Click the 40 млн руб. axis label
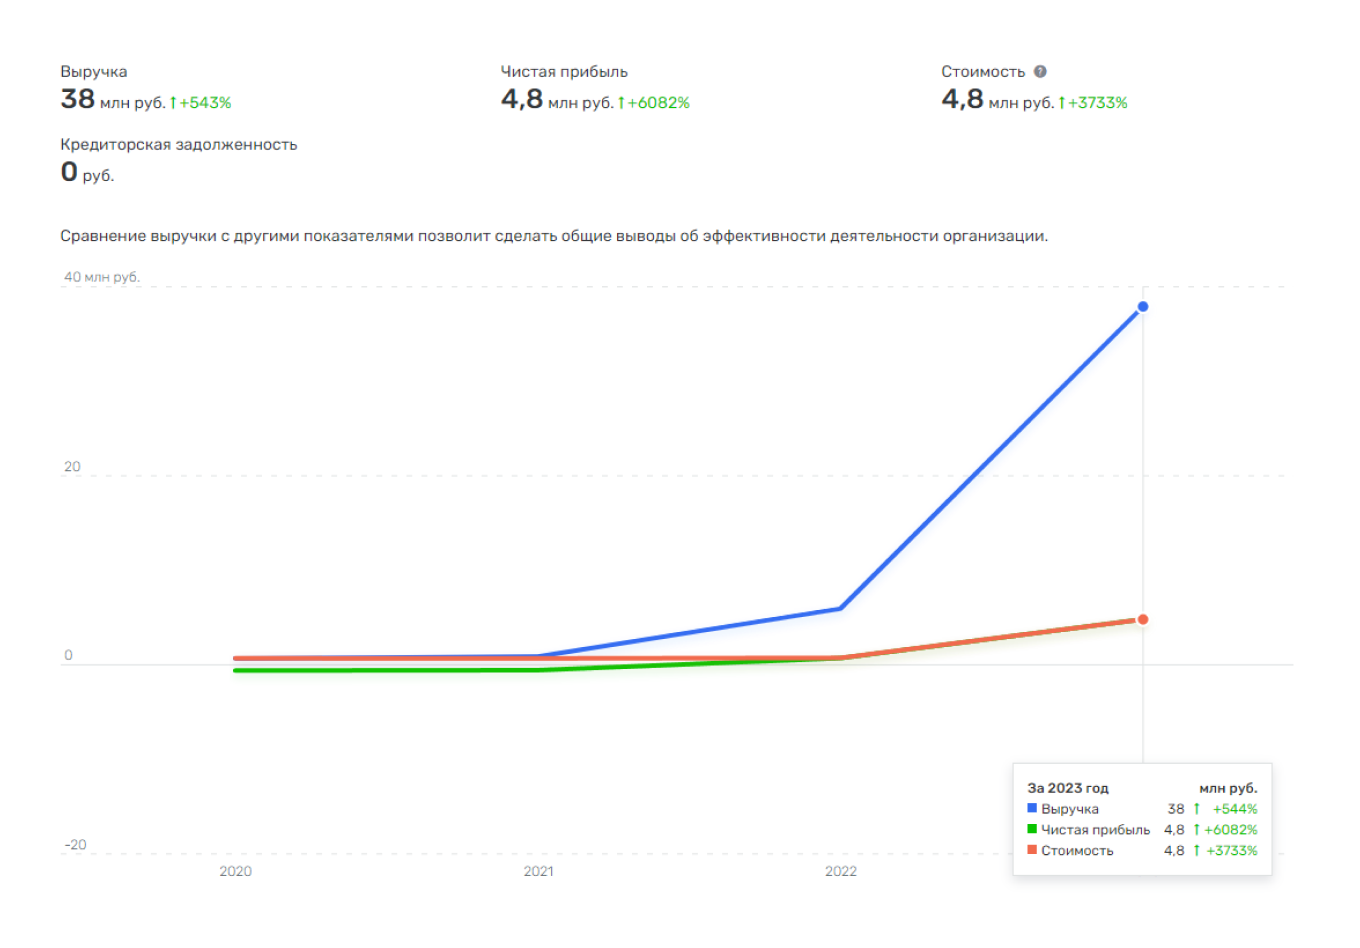 pyautogui.click(x=102, y=277)
